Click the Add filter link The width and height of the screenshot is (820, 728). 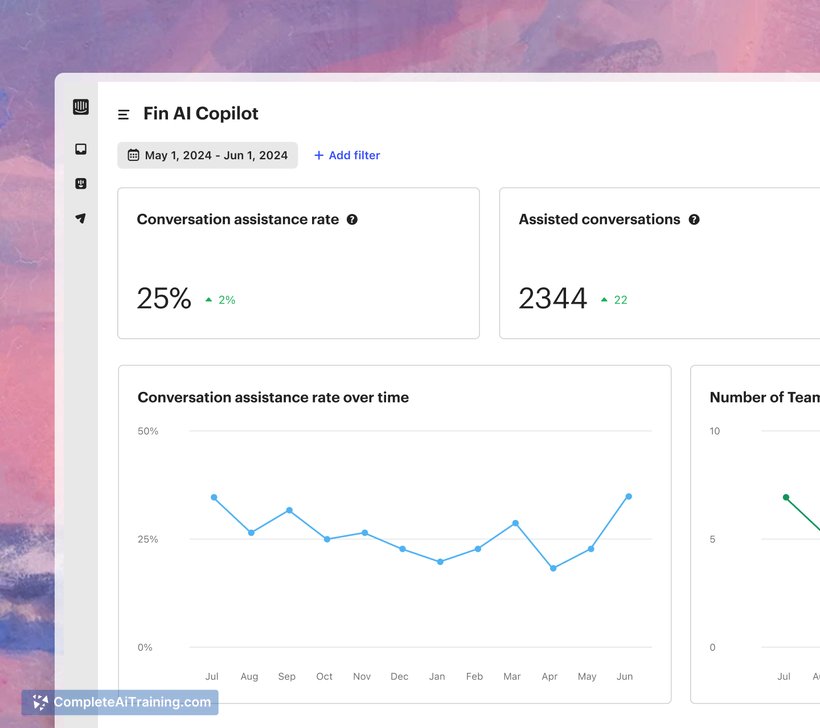point(347,155)
